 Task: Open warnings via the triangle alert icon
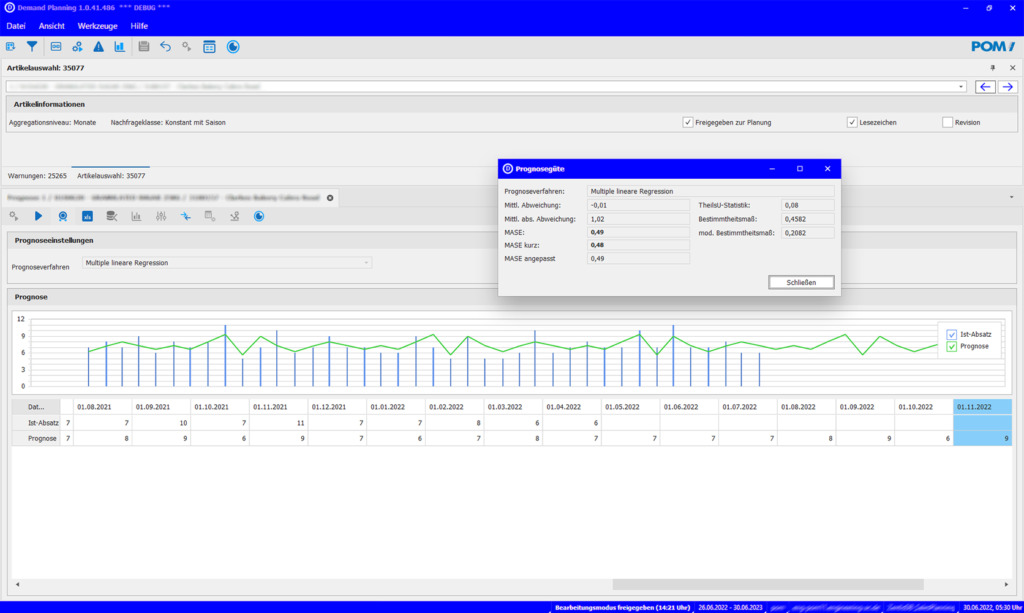(98, 46)
